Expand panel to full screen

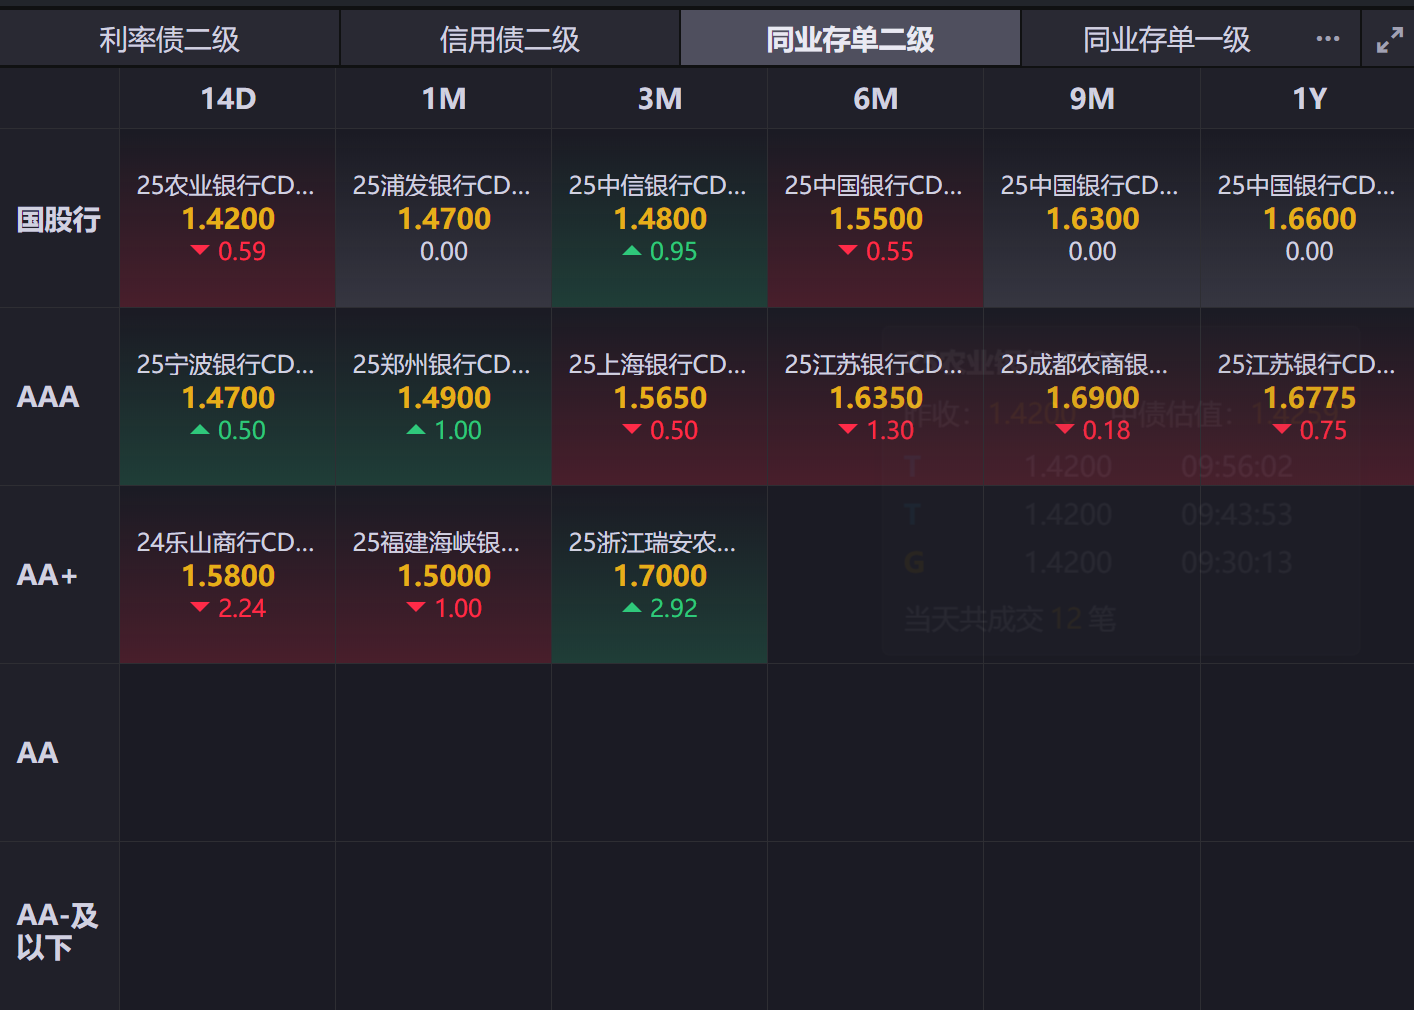[x=1389, y=40]
